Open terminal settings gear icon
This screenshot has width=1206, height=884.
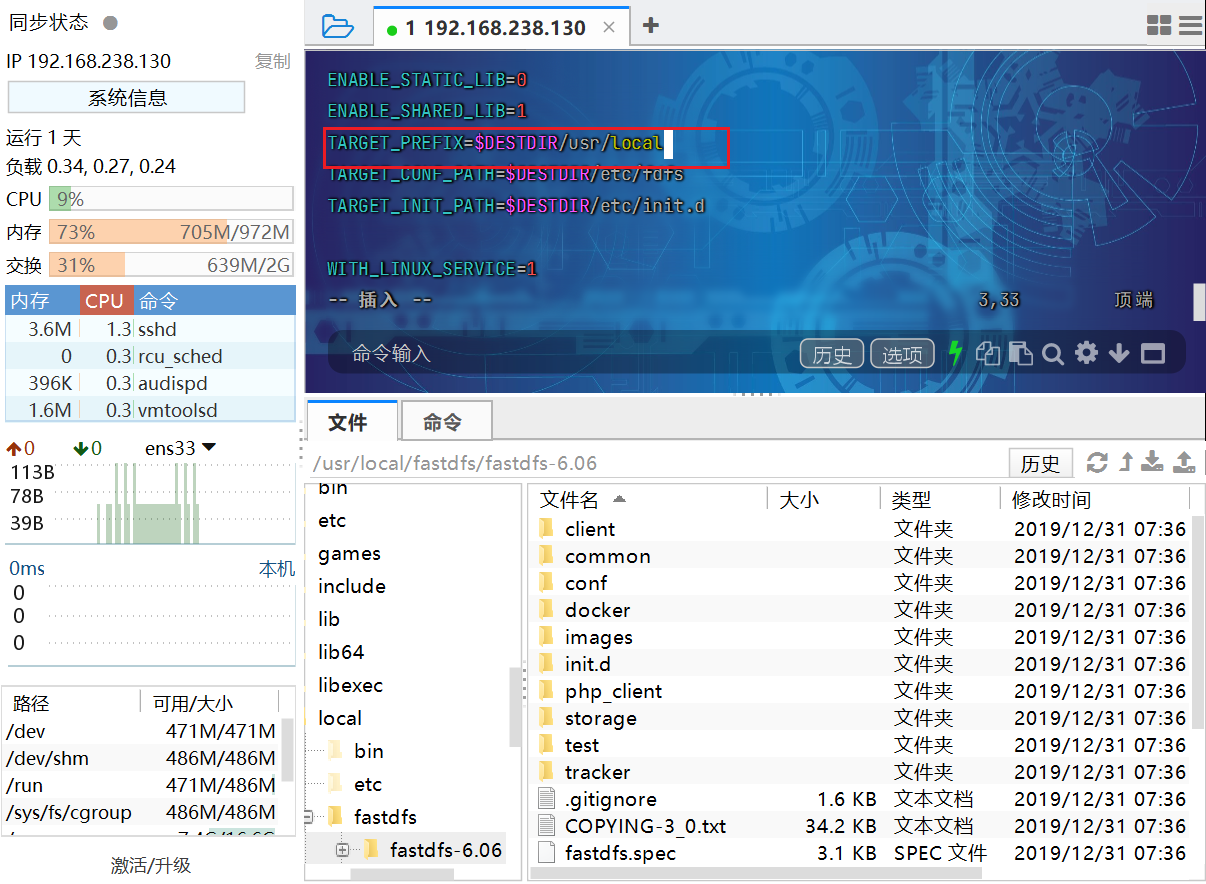coord(1086,353)
